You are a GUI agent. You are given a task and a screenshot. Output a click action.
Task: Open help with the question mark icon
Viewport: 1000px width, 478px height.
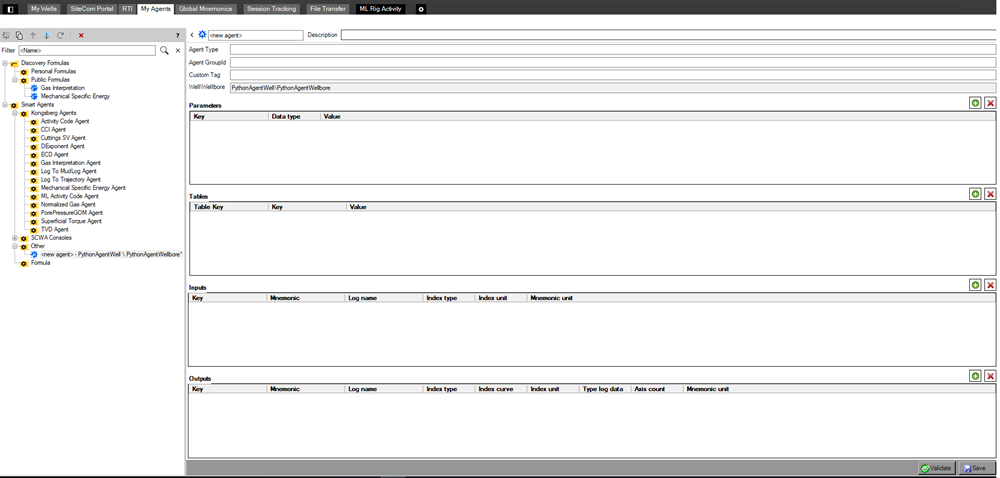pos(177,36)
